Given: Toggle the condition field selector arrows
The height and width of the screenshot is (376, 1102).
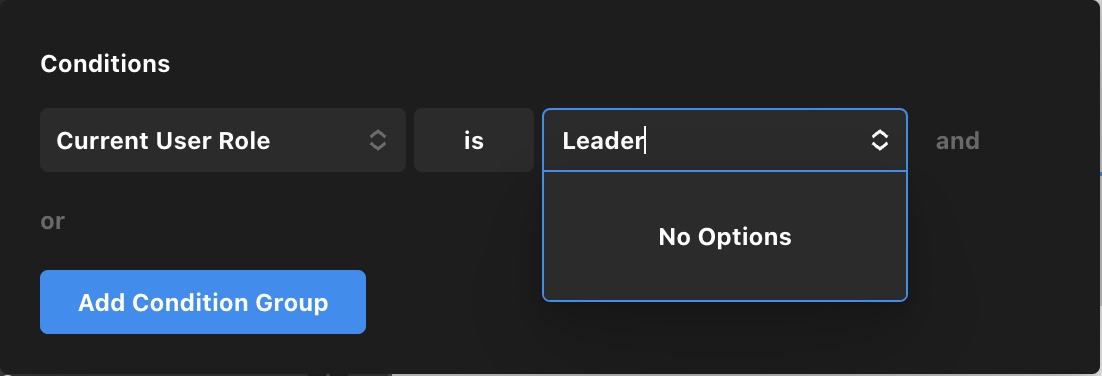Looking at the screenshot, I should (377, 140).
